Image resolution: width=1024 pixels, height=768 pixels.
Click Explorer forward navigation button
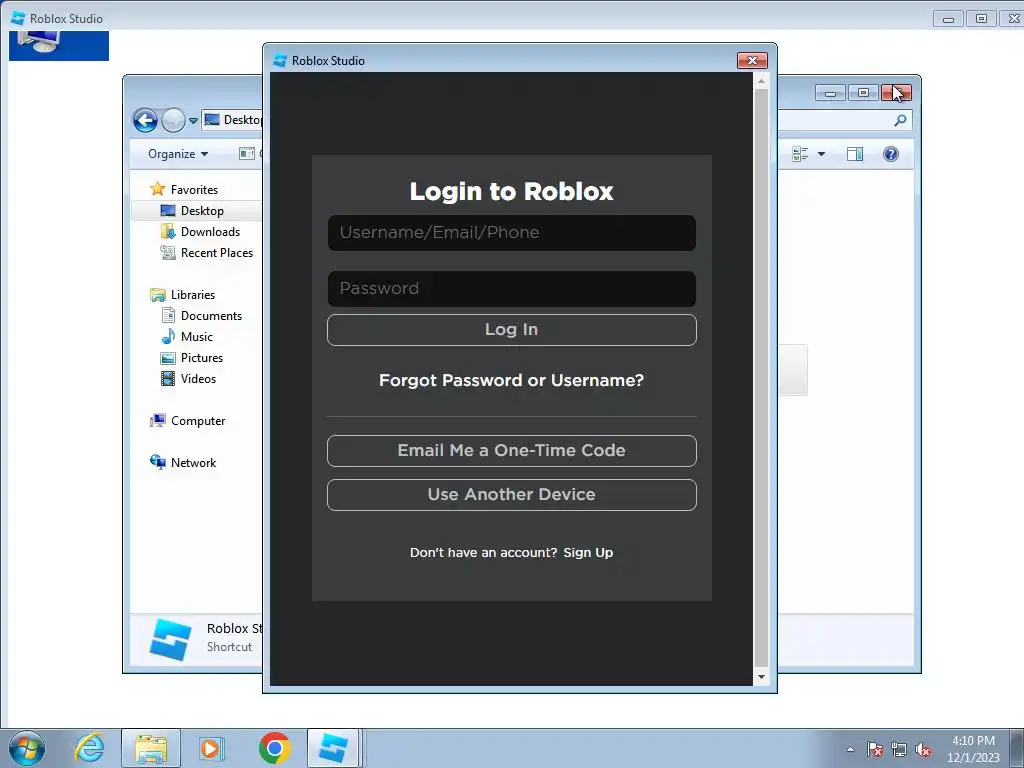point(173,120)
